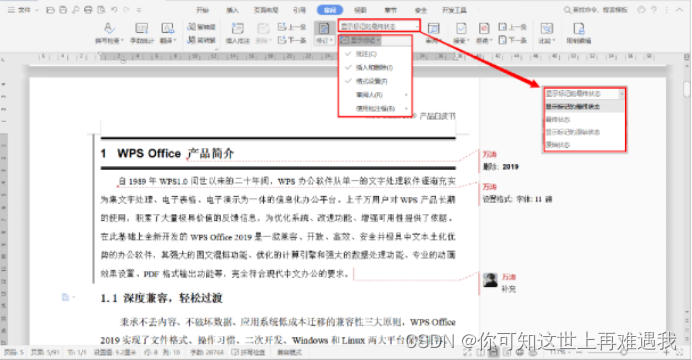Open the 显示标记的最终状态 combo box in ribbon
Screen dimensions: 692x360
(379, 26)
